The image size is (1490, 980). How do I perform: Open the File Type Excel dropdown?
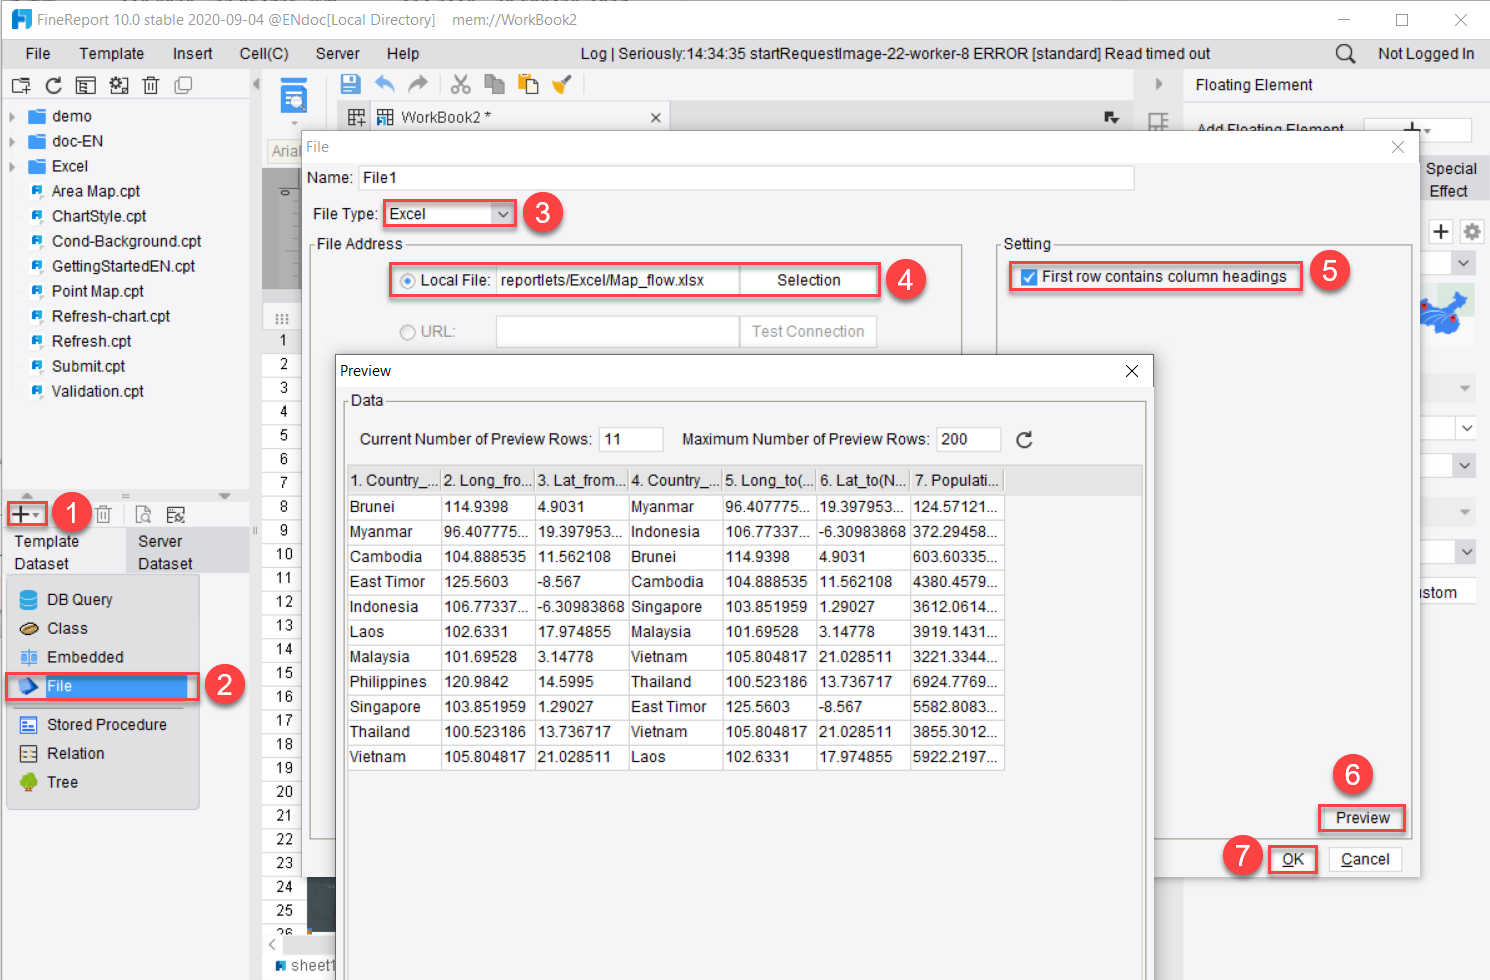point(503,213)
